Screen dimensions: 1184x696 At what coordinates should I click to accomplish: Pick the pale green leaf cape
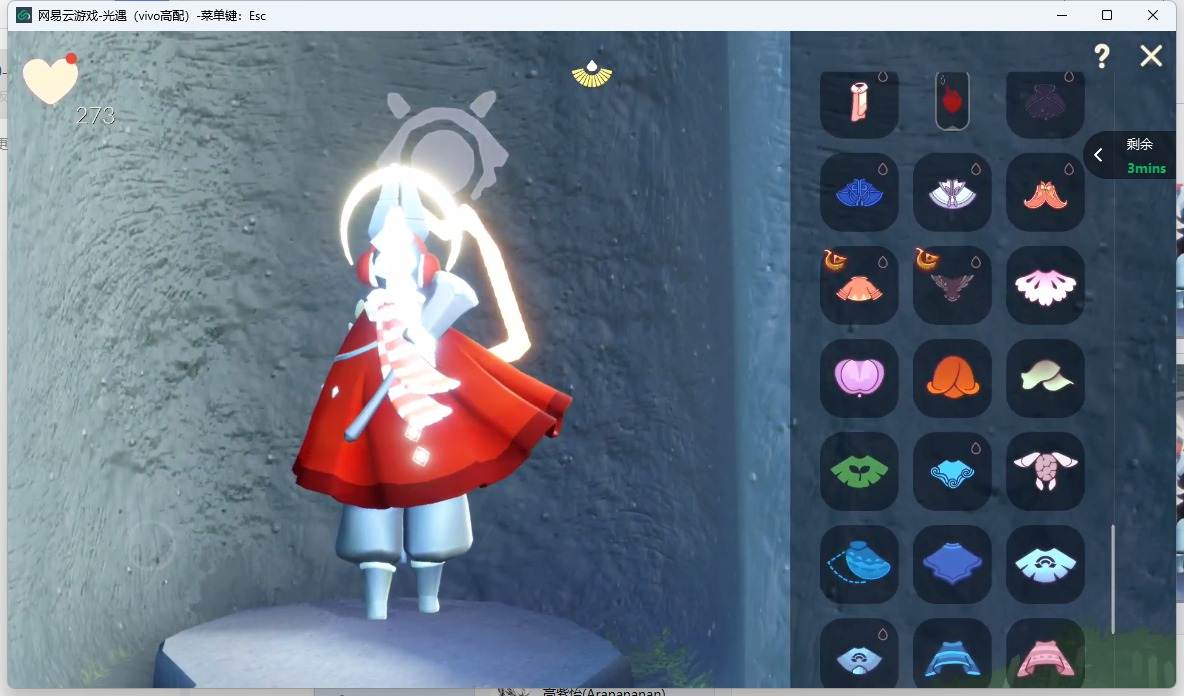click(1045, 377)
